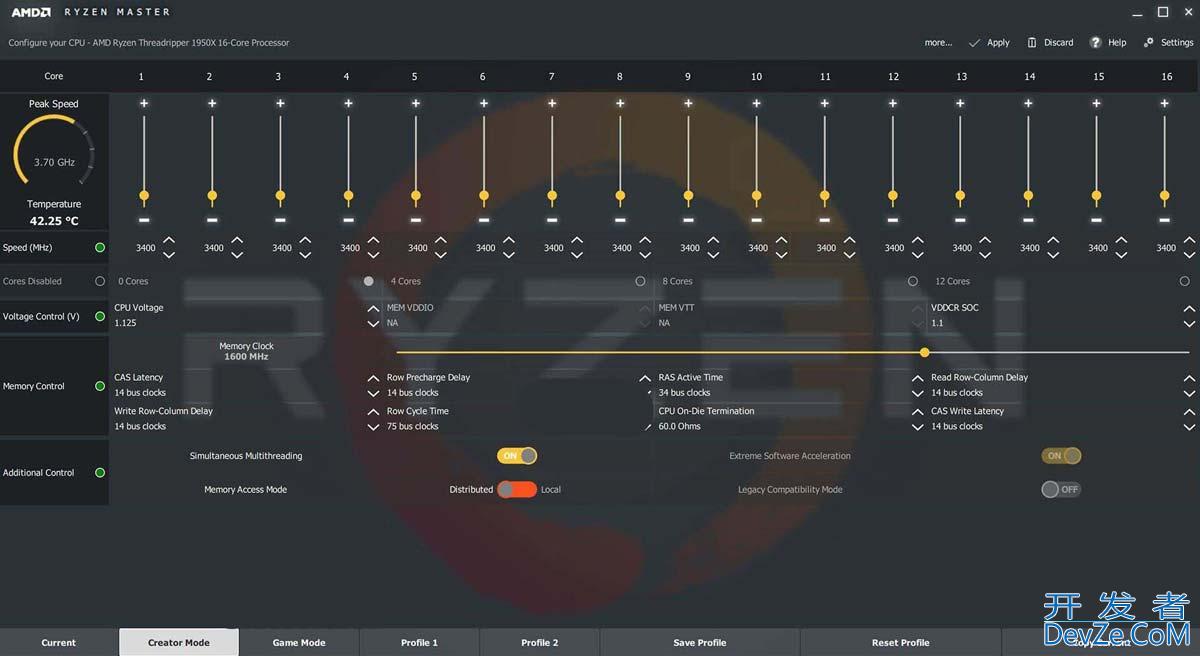Decrease CPU On-Die Termination with down chevron
This screenshot has width=1200, height=656.
(x=918, y=428)
